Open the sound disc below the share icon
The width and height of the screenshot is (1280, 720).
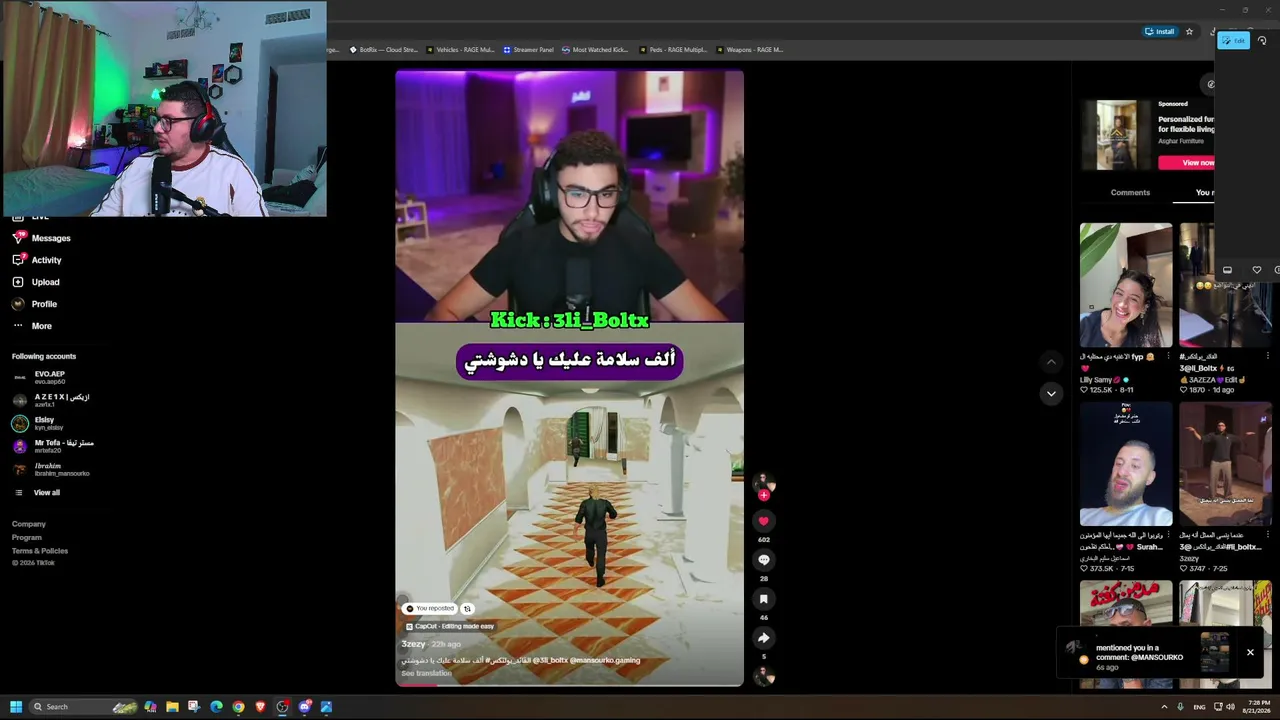[x=763, y=677]
